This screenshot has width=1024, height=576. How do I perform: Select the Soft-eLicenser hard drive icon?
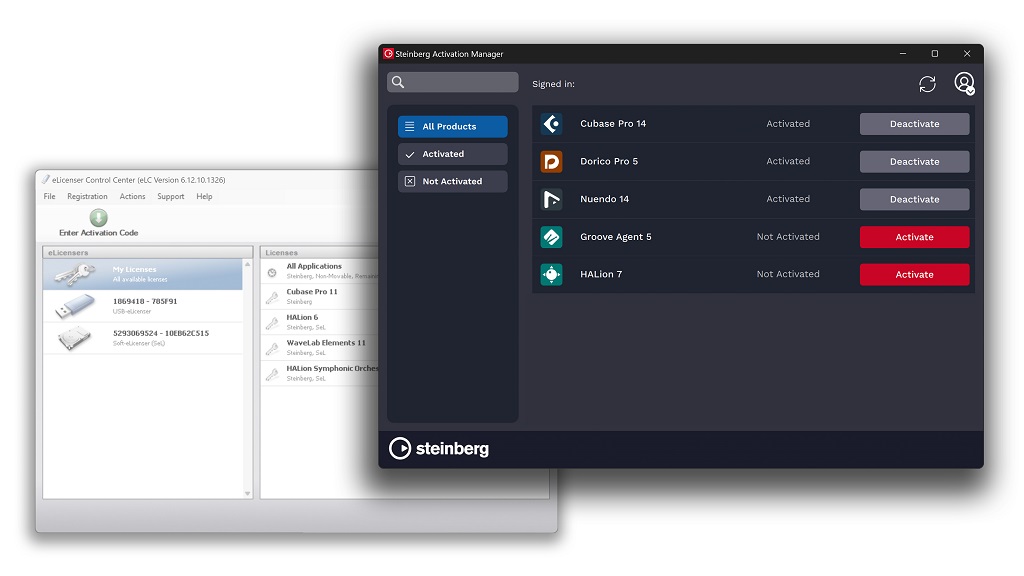pos(74,338)
